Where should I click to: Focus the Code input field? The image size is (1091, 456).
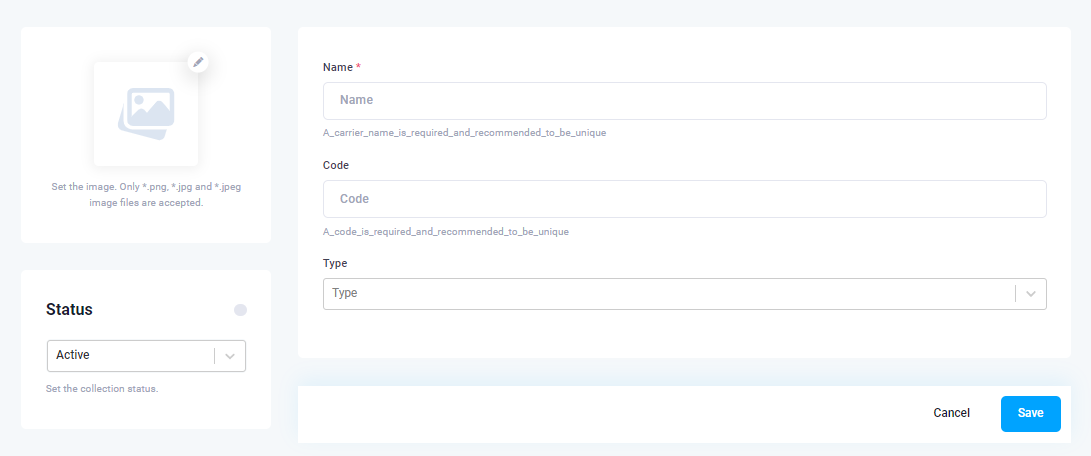(x=685, y=199)
